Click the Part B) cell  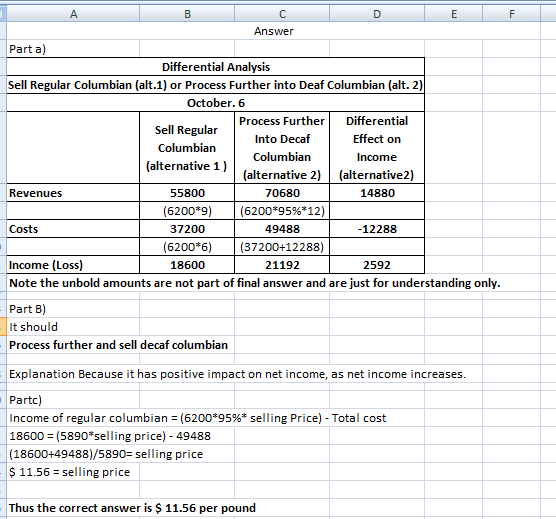point(73,309)
